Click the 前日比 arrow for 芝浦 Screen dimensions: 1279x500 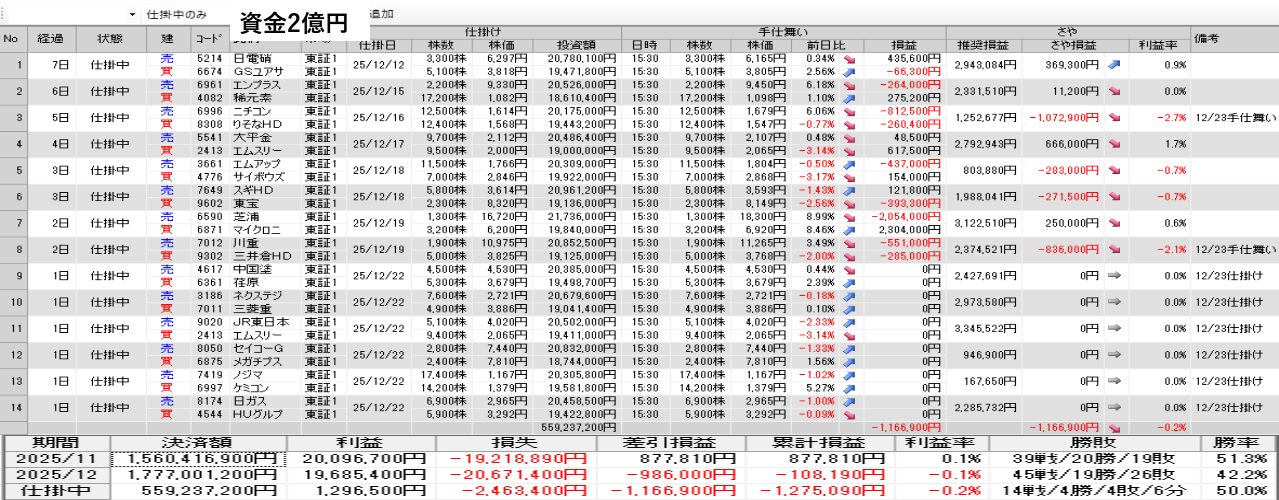click(849, 215)
